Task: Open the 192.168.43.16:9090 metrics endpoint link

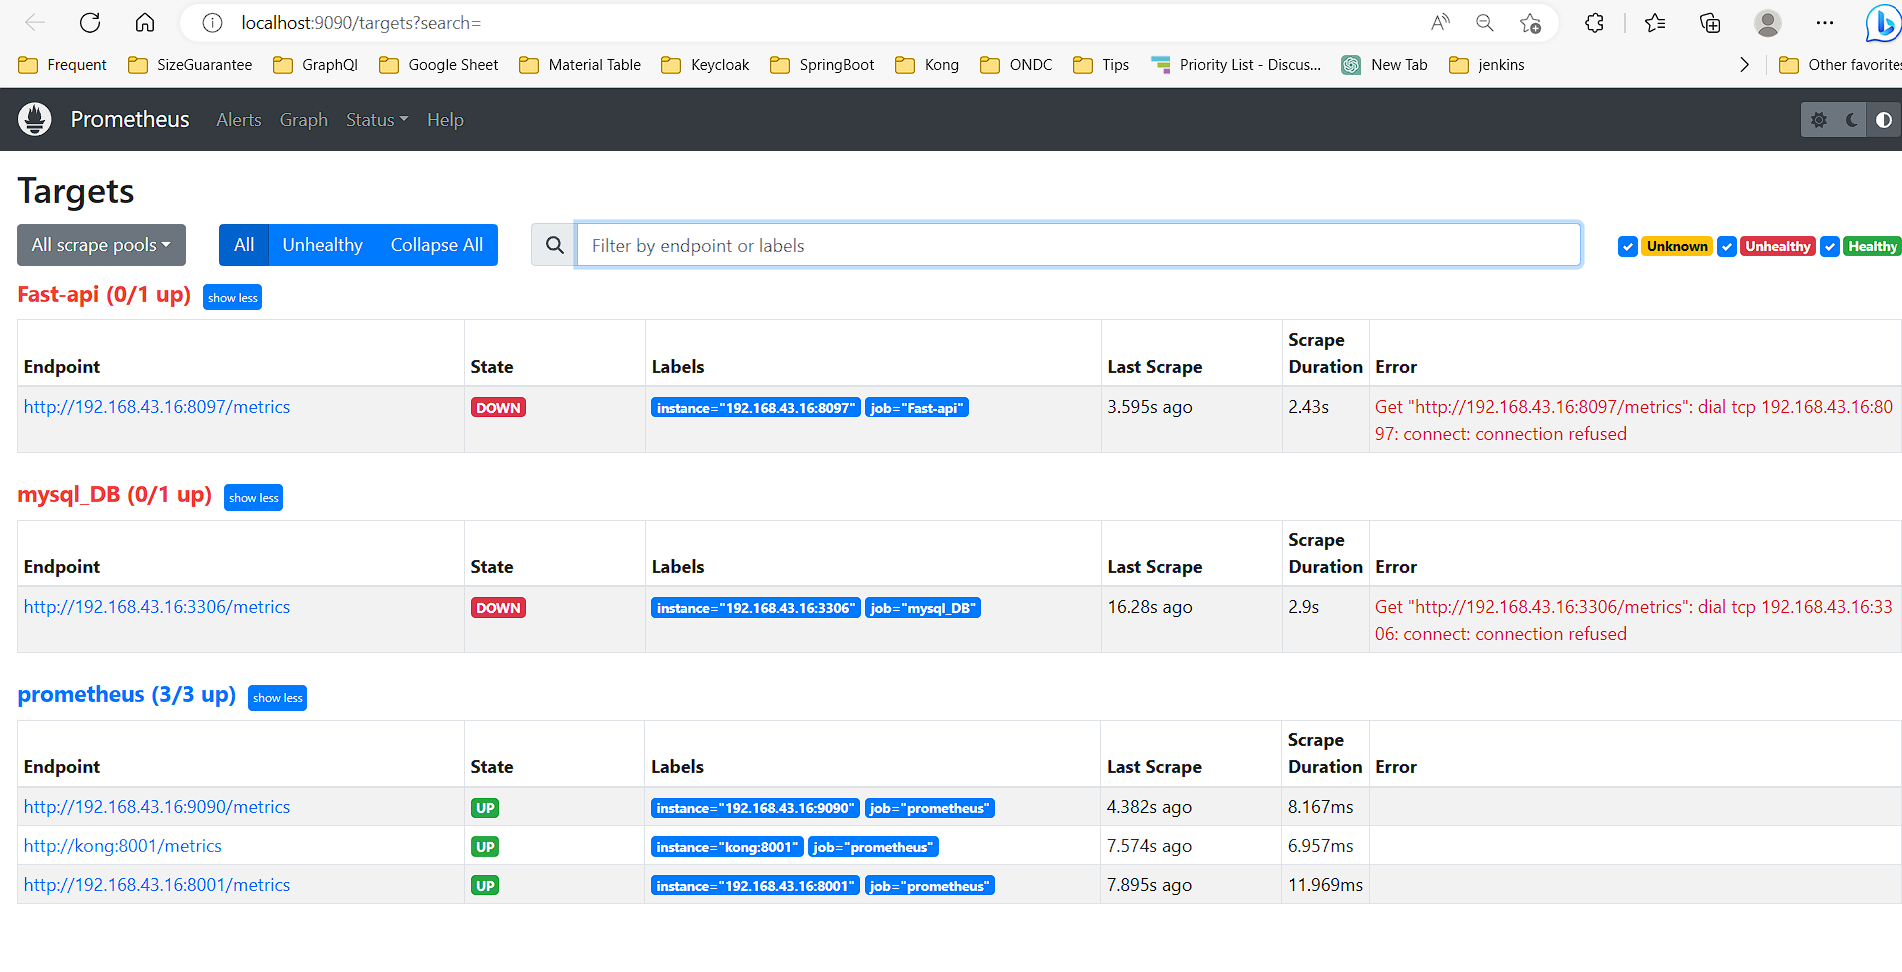Action: click(x=157, y=807)
